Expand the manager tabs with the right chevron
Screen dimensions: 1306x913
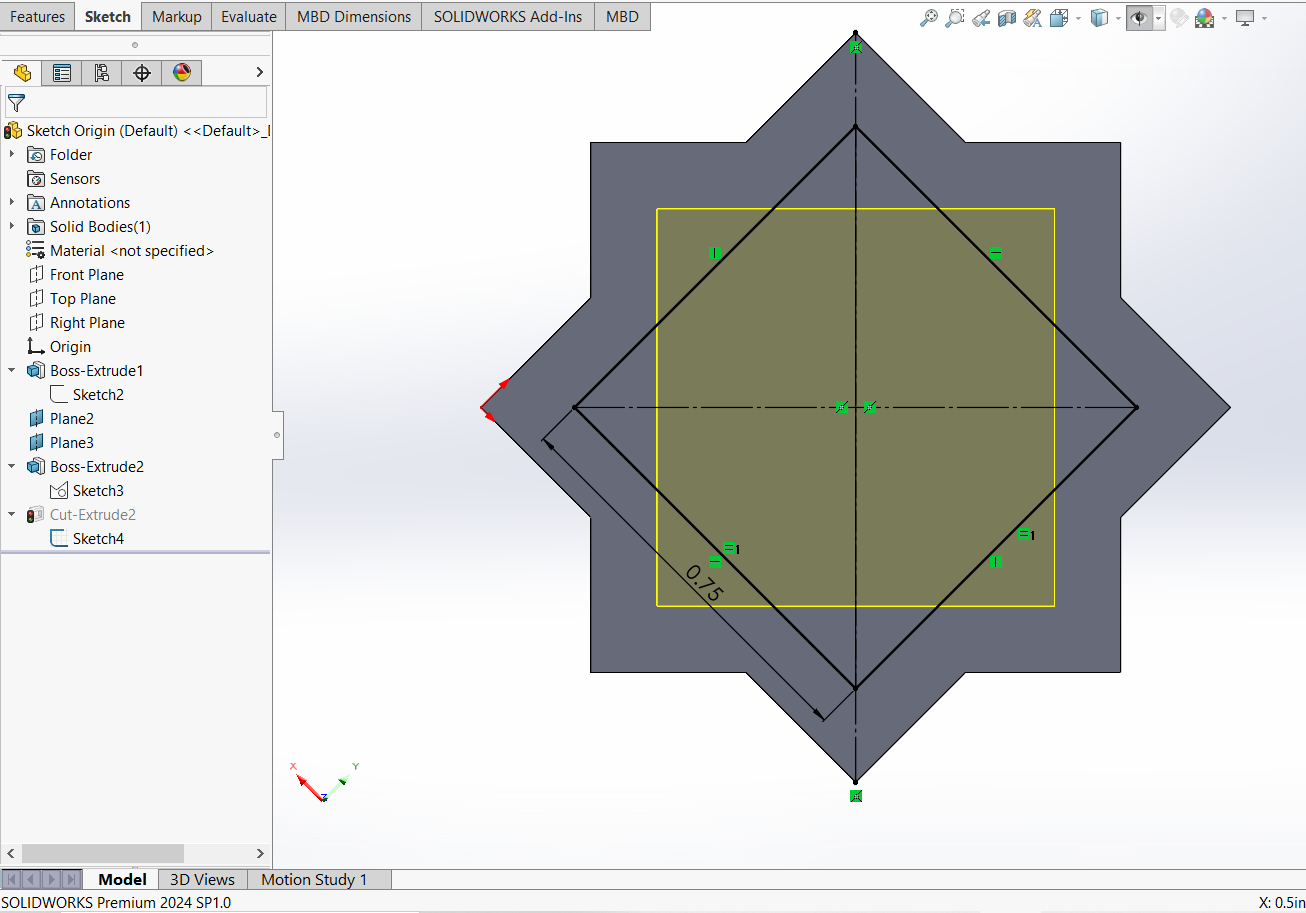[260, 72]
